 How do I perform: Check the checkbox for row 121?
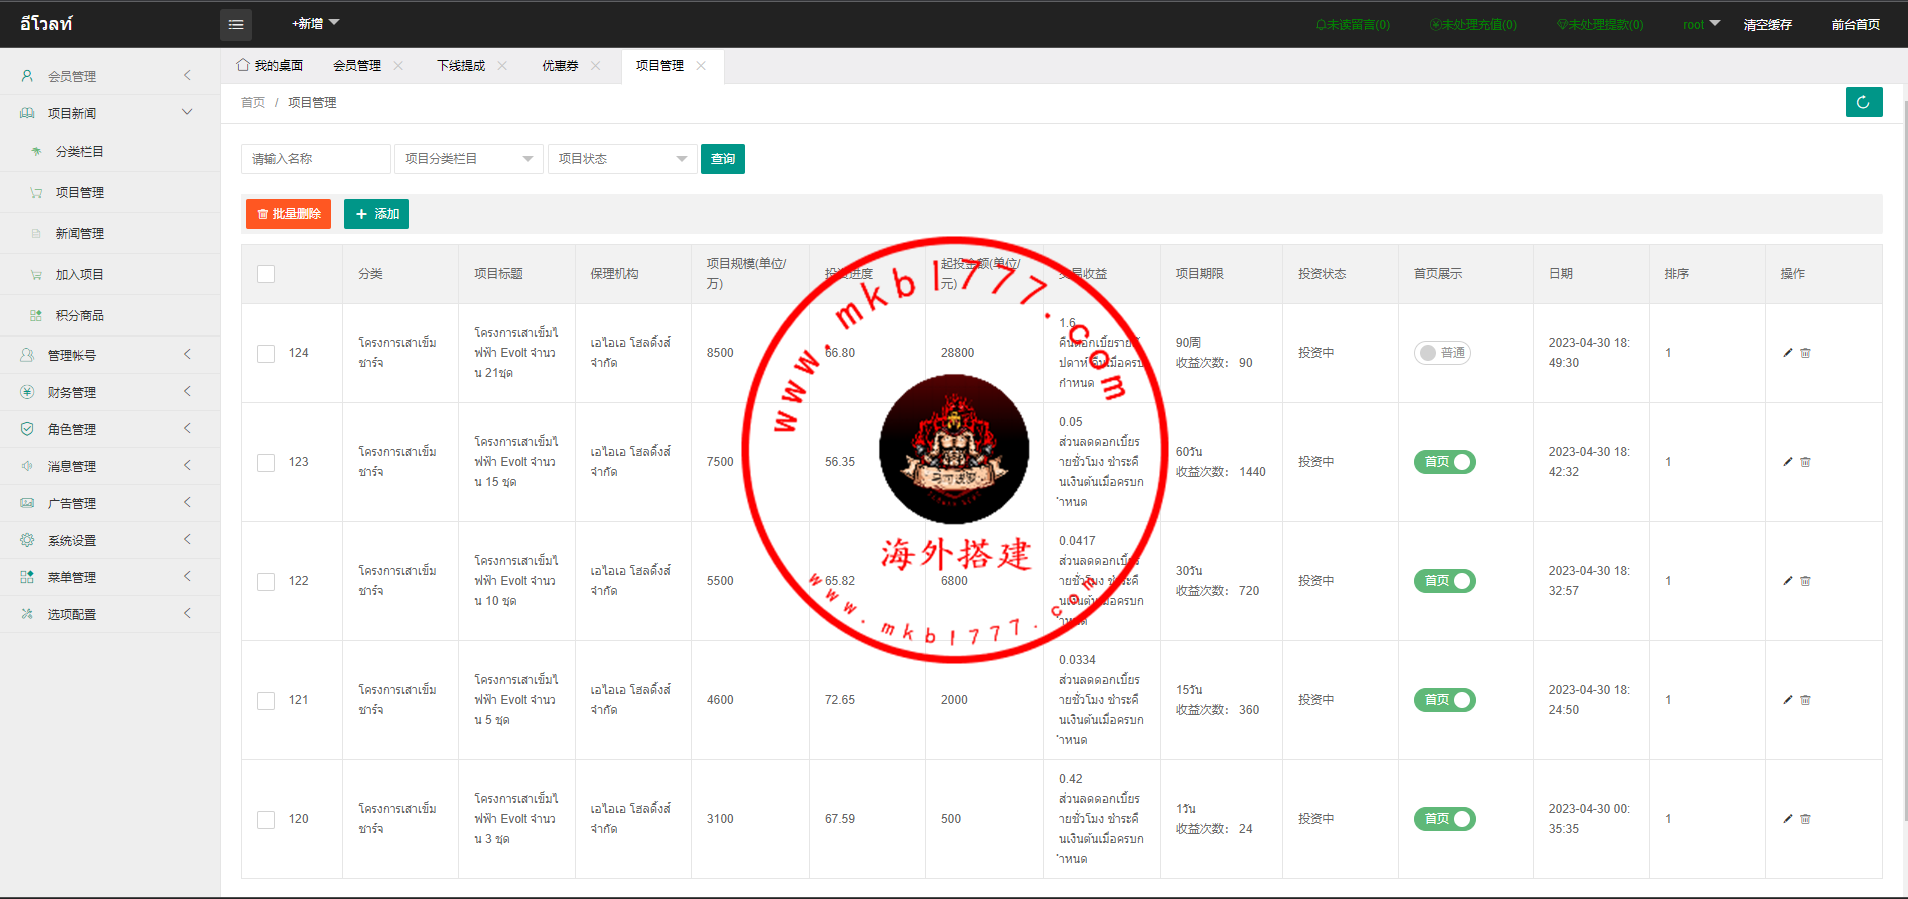pyautogui.click(x=266, y=700)
